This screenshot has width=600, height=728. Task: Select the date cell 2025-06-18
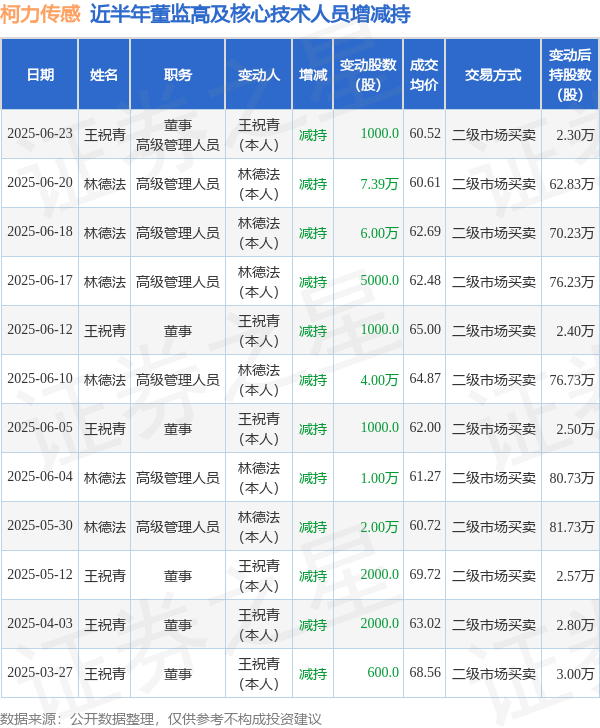pos(40,232)
